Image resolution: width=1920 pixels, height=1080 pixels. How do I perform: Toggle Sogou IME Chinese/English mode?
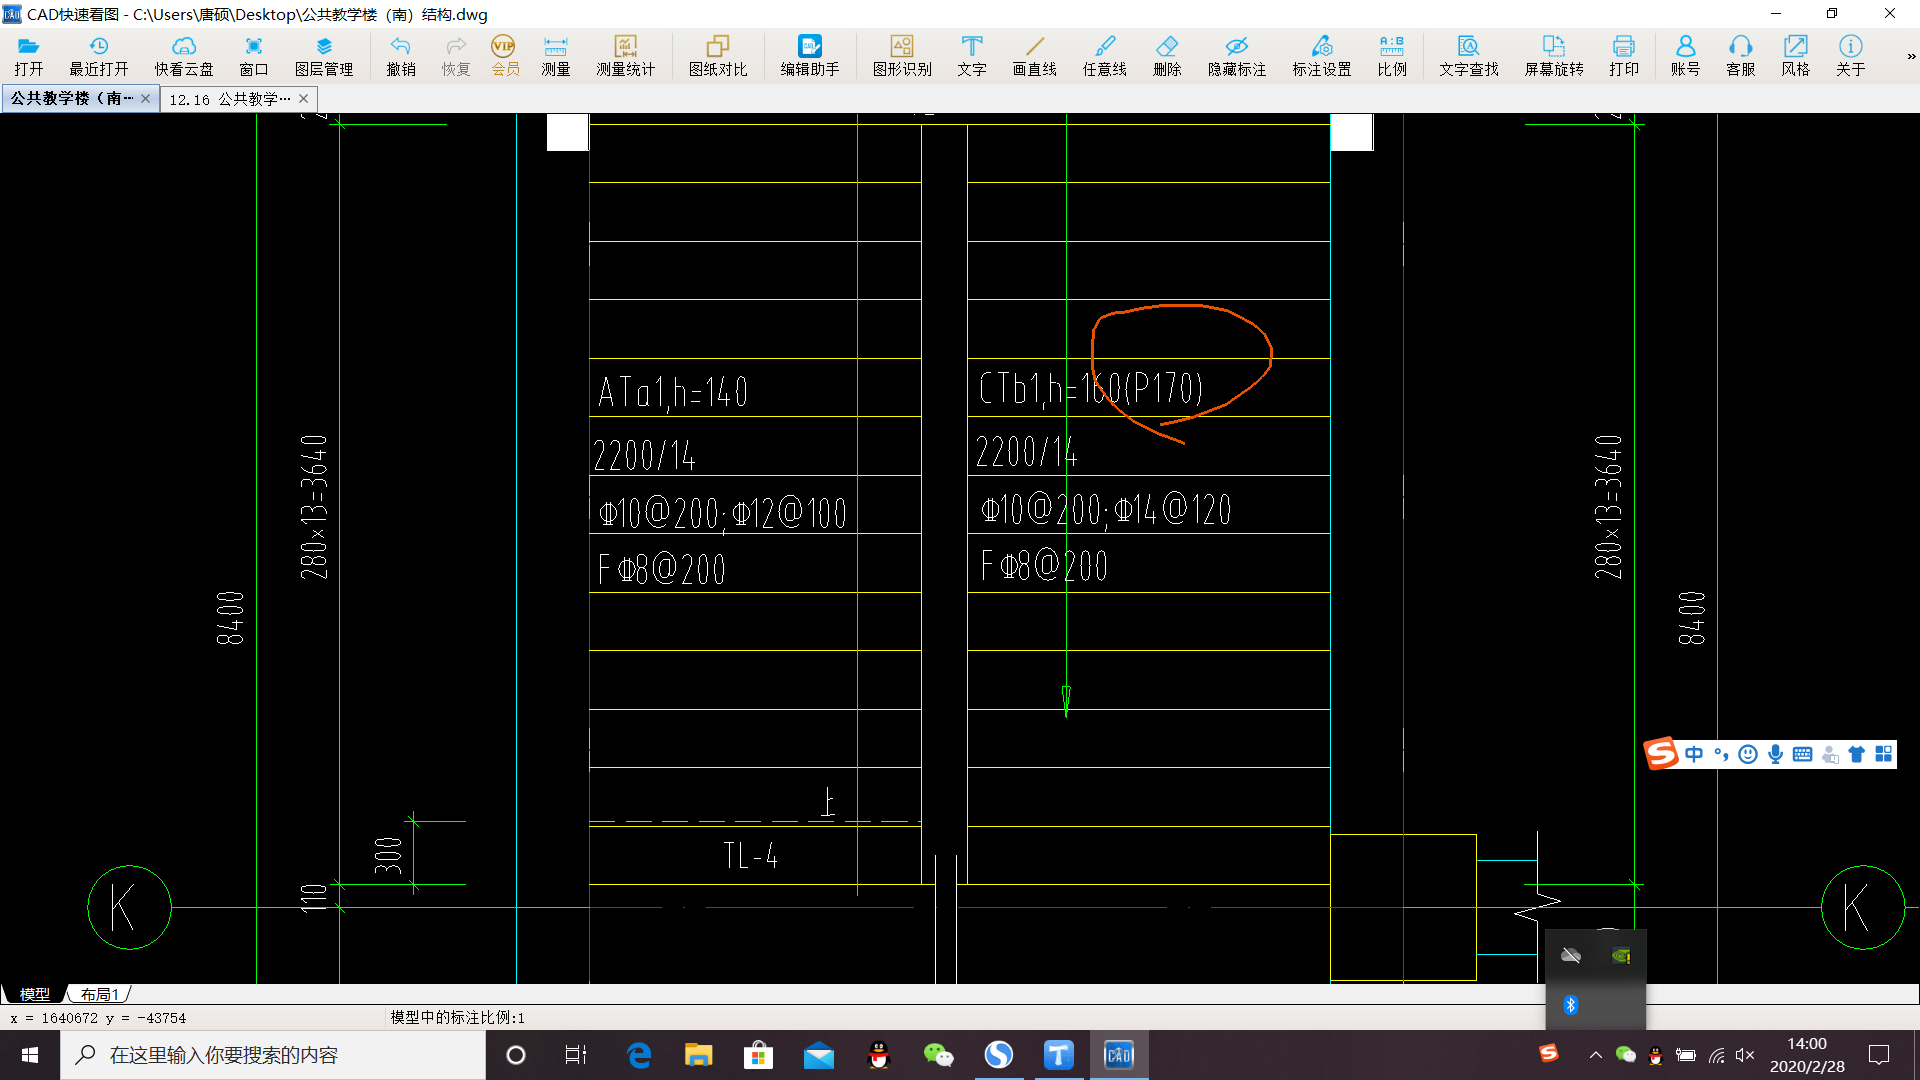1694,754
